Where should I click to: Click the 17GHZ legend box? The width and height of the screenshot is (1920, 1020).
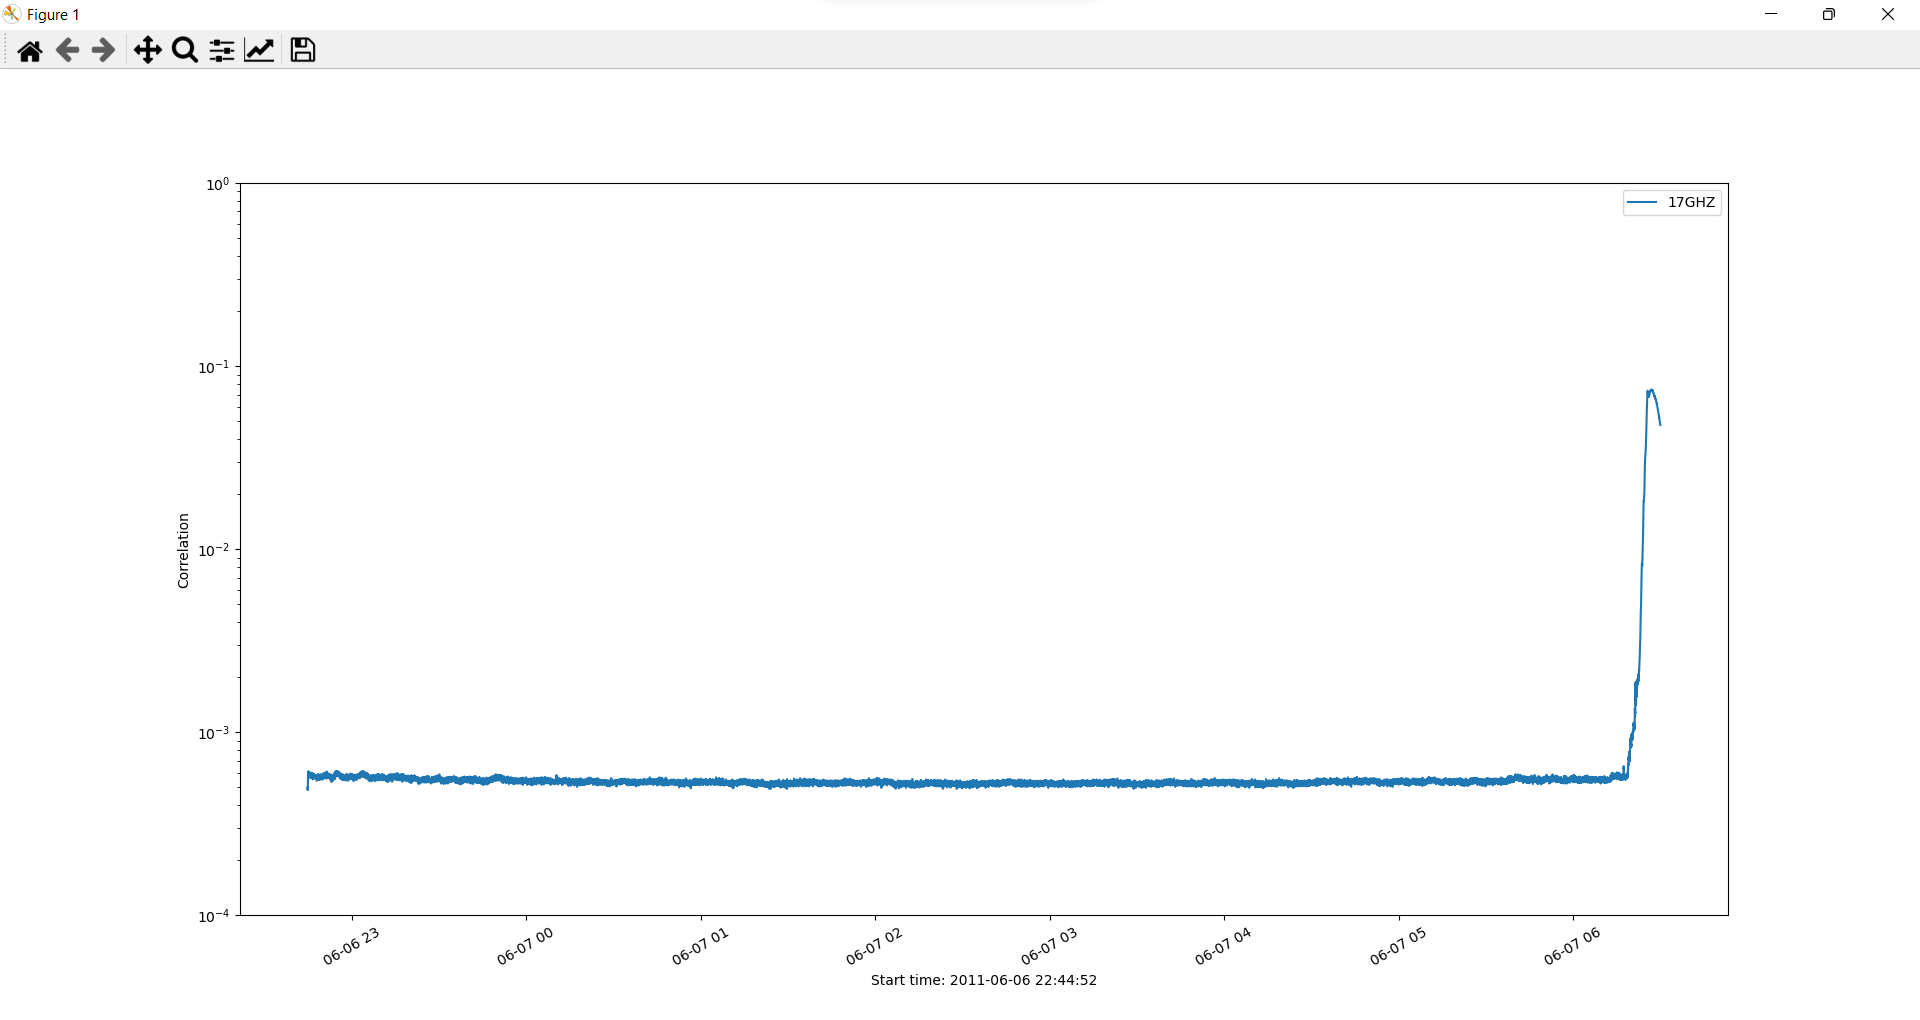(x=1672, y=202)
